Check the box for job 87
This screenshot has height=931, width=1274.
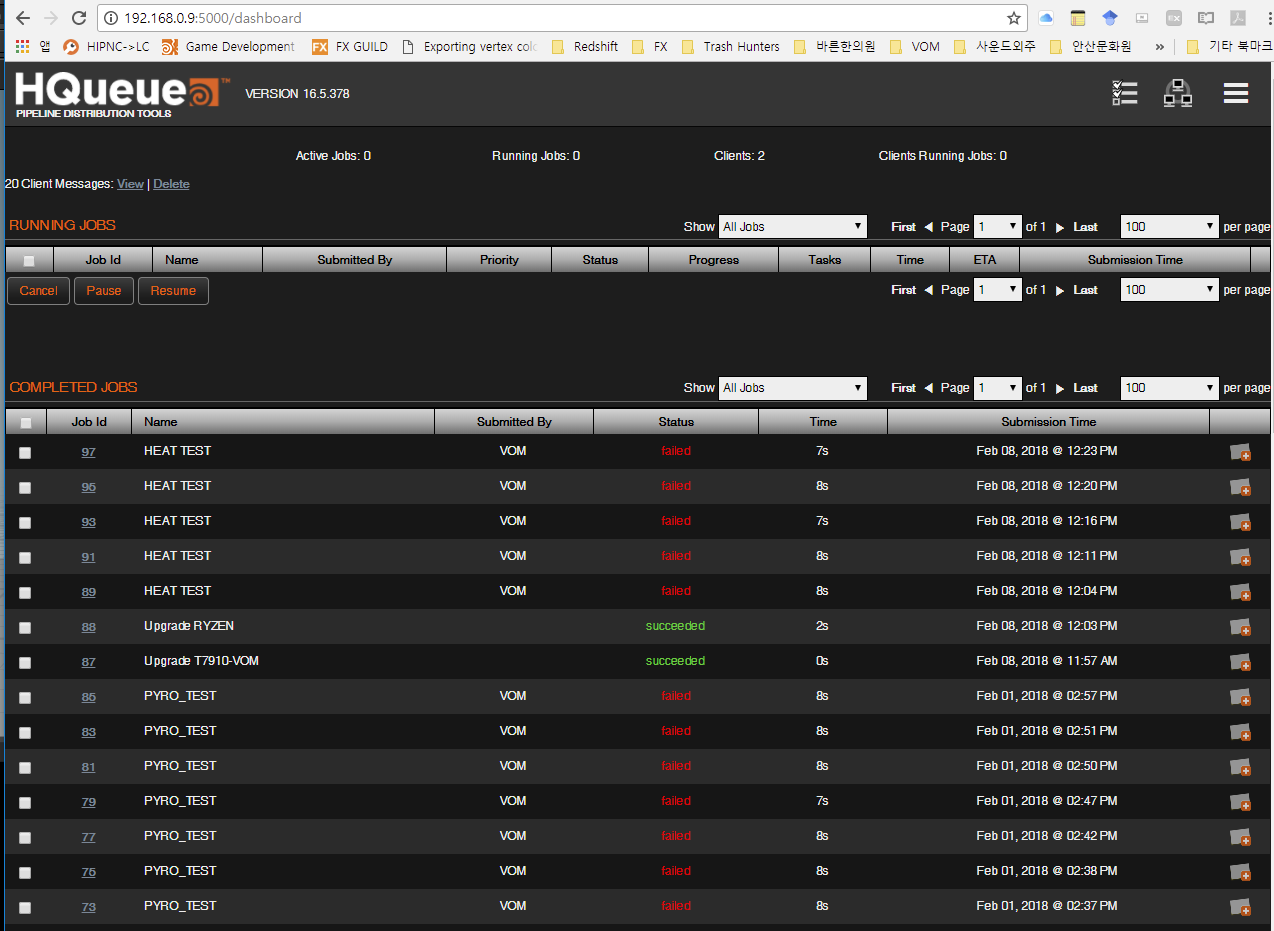(25, 663)
